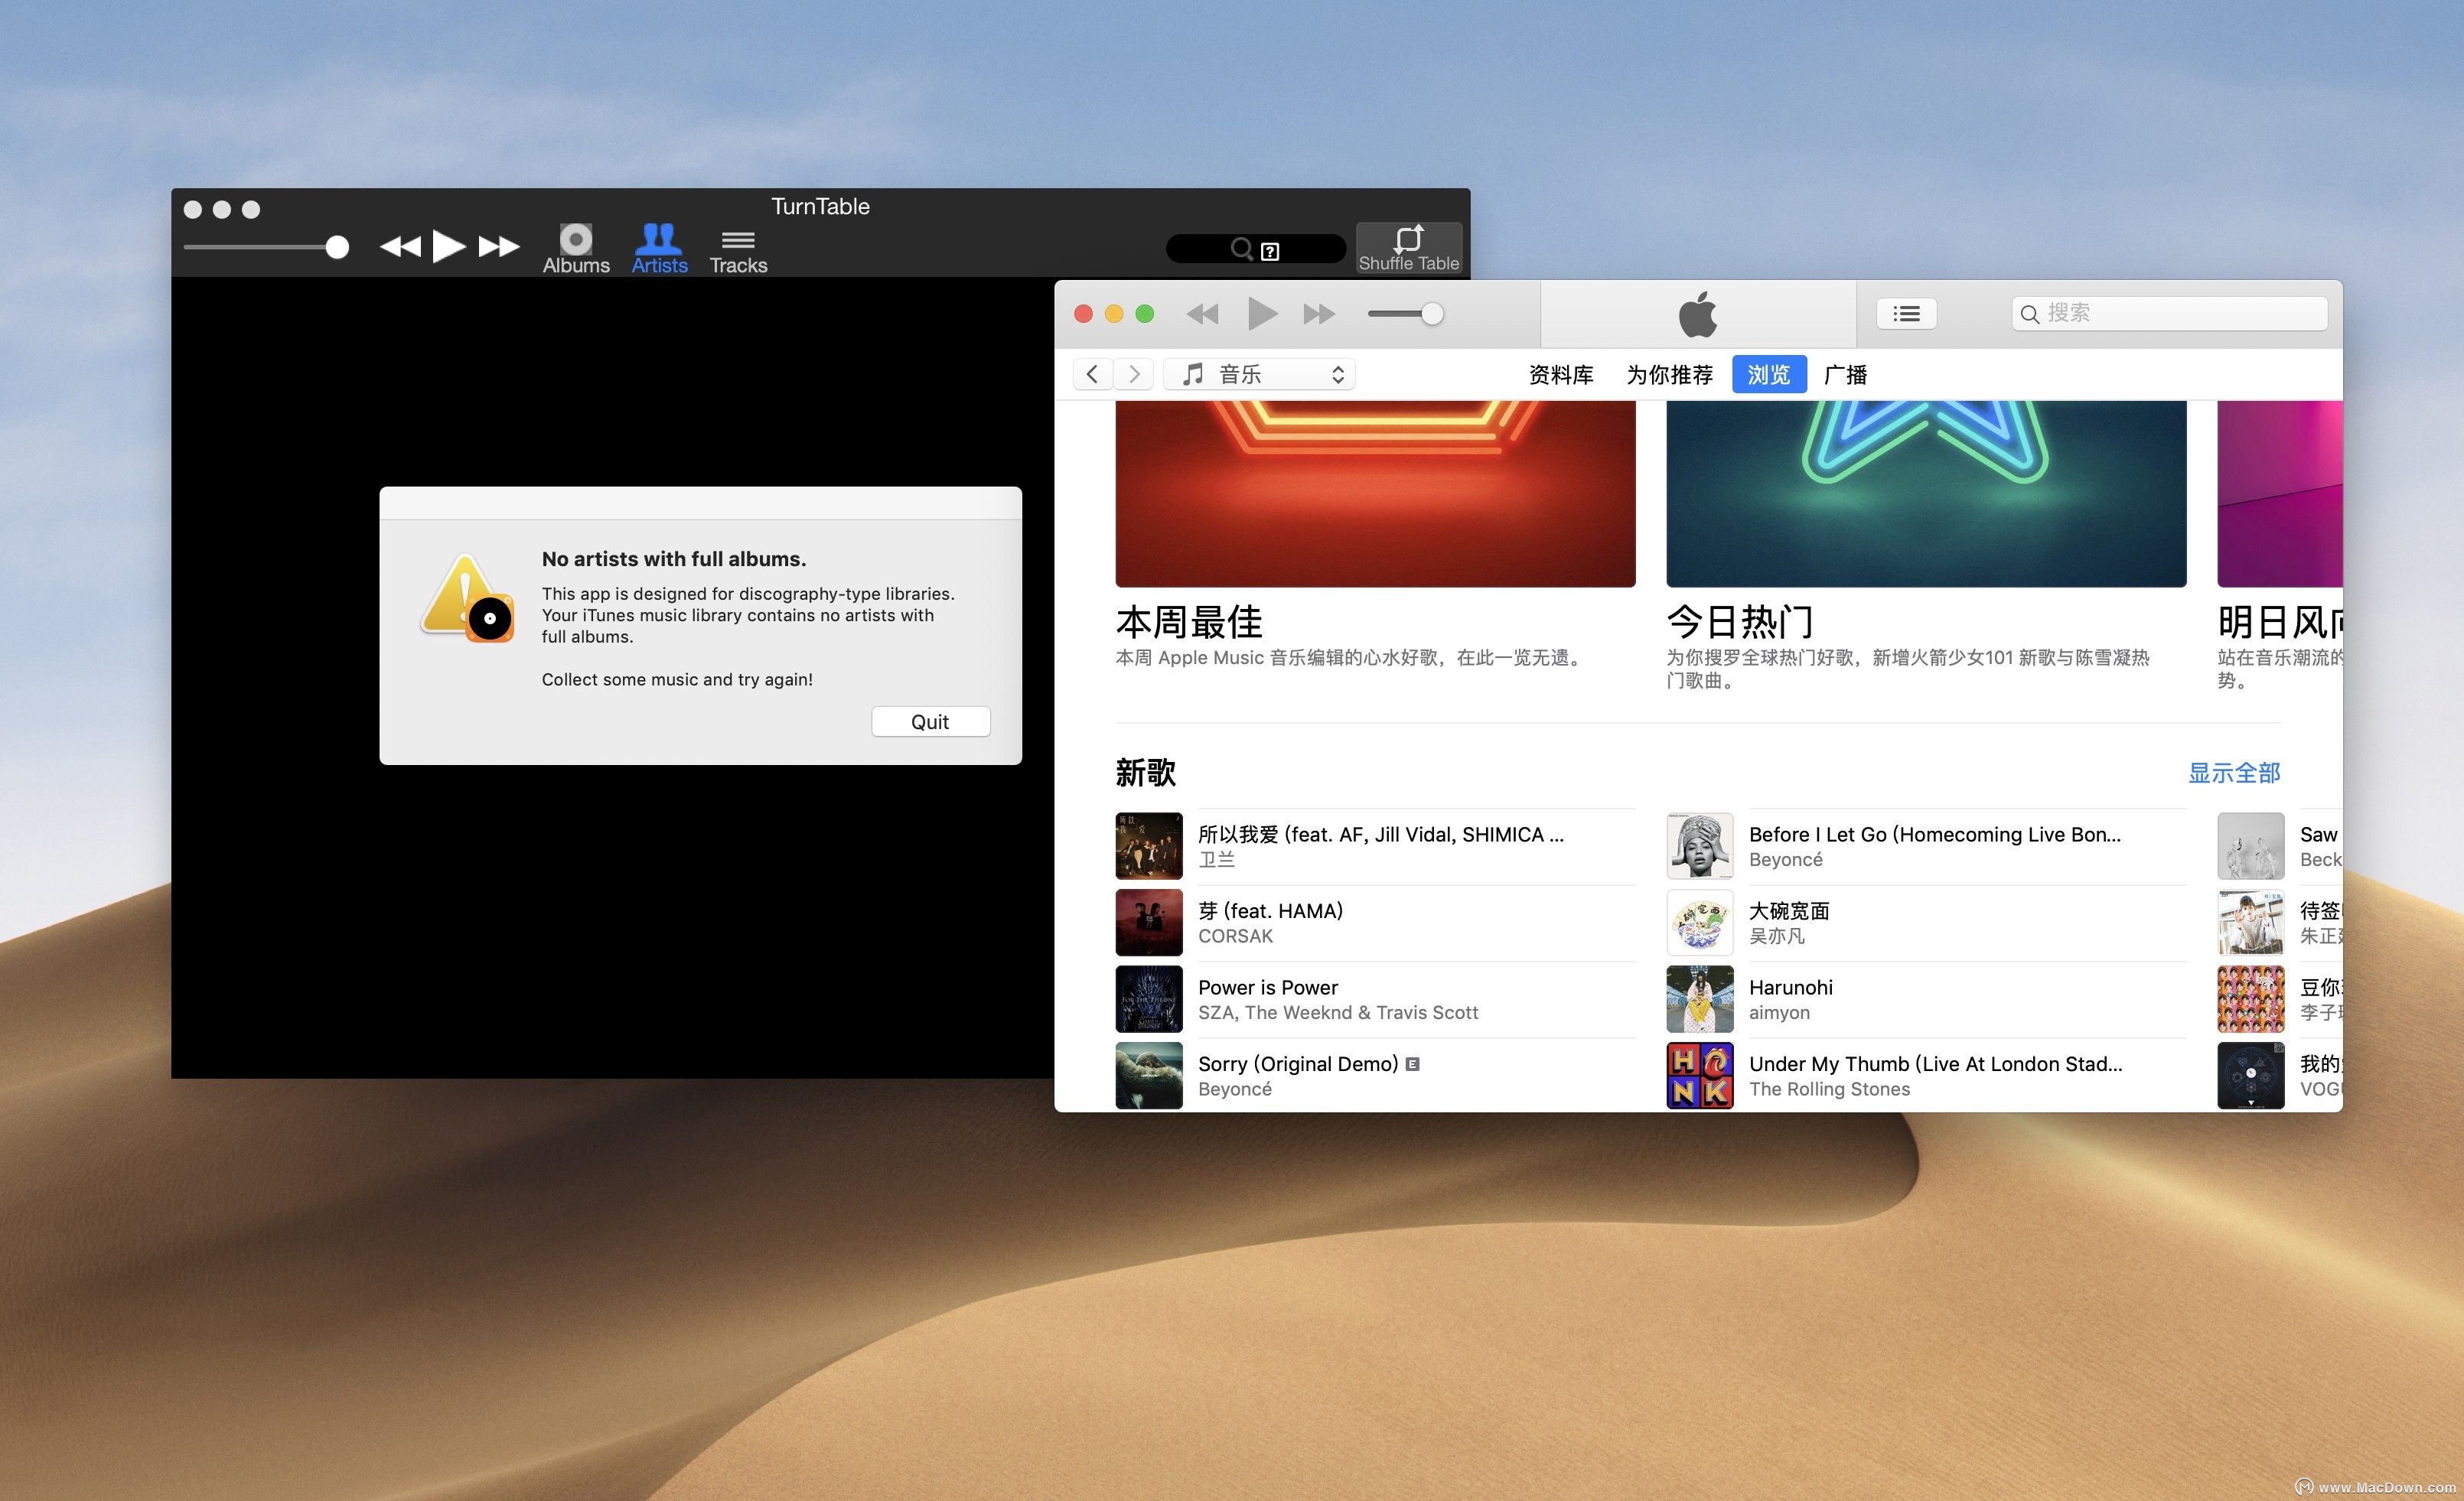Click album art beside the Saw track
The width and height of the screenshot is (2464, 1501).
[x=2251, y=846]
